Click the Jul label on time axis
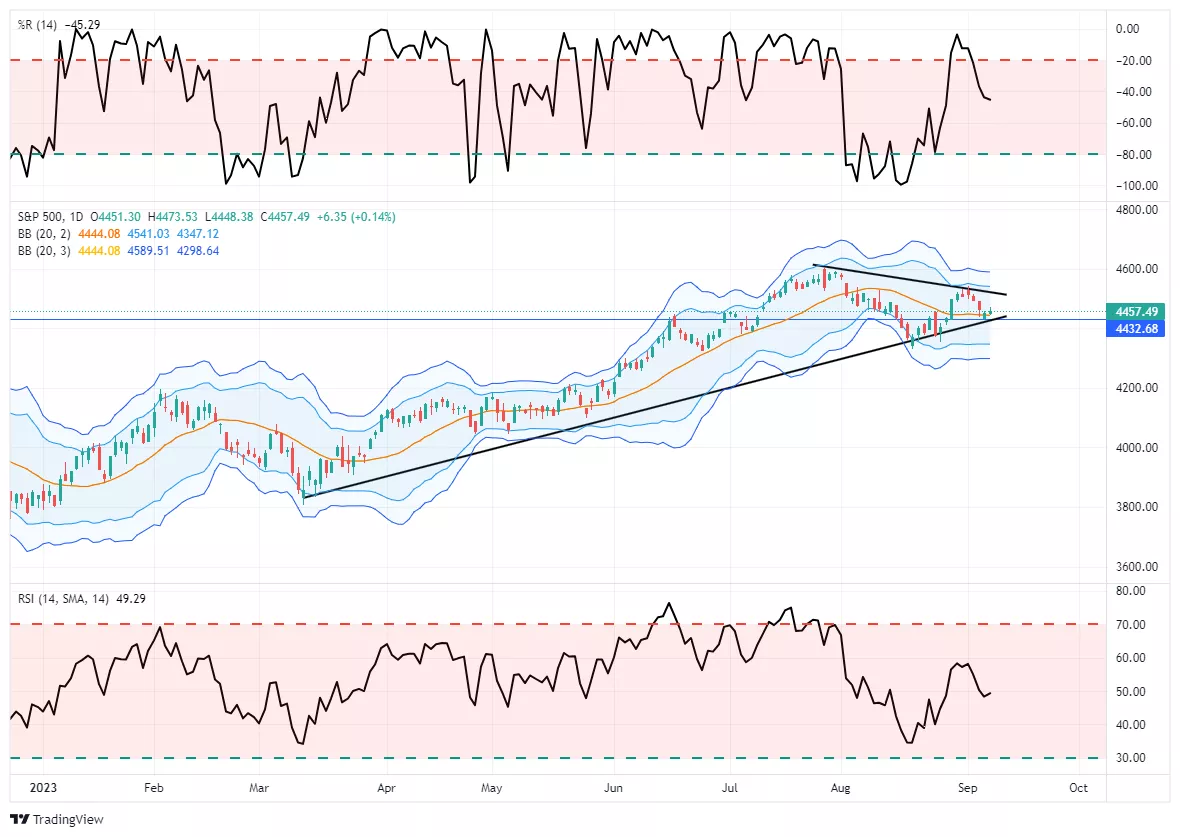Screen dimensions: 1180x837 [x=729, y=787]
